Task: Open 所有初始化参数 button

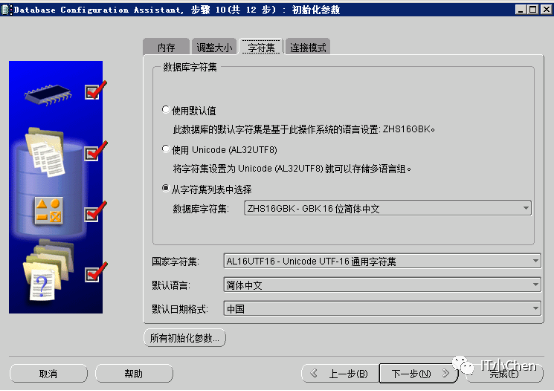Action: coord(184,338)
